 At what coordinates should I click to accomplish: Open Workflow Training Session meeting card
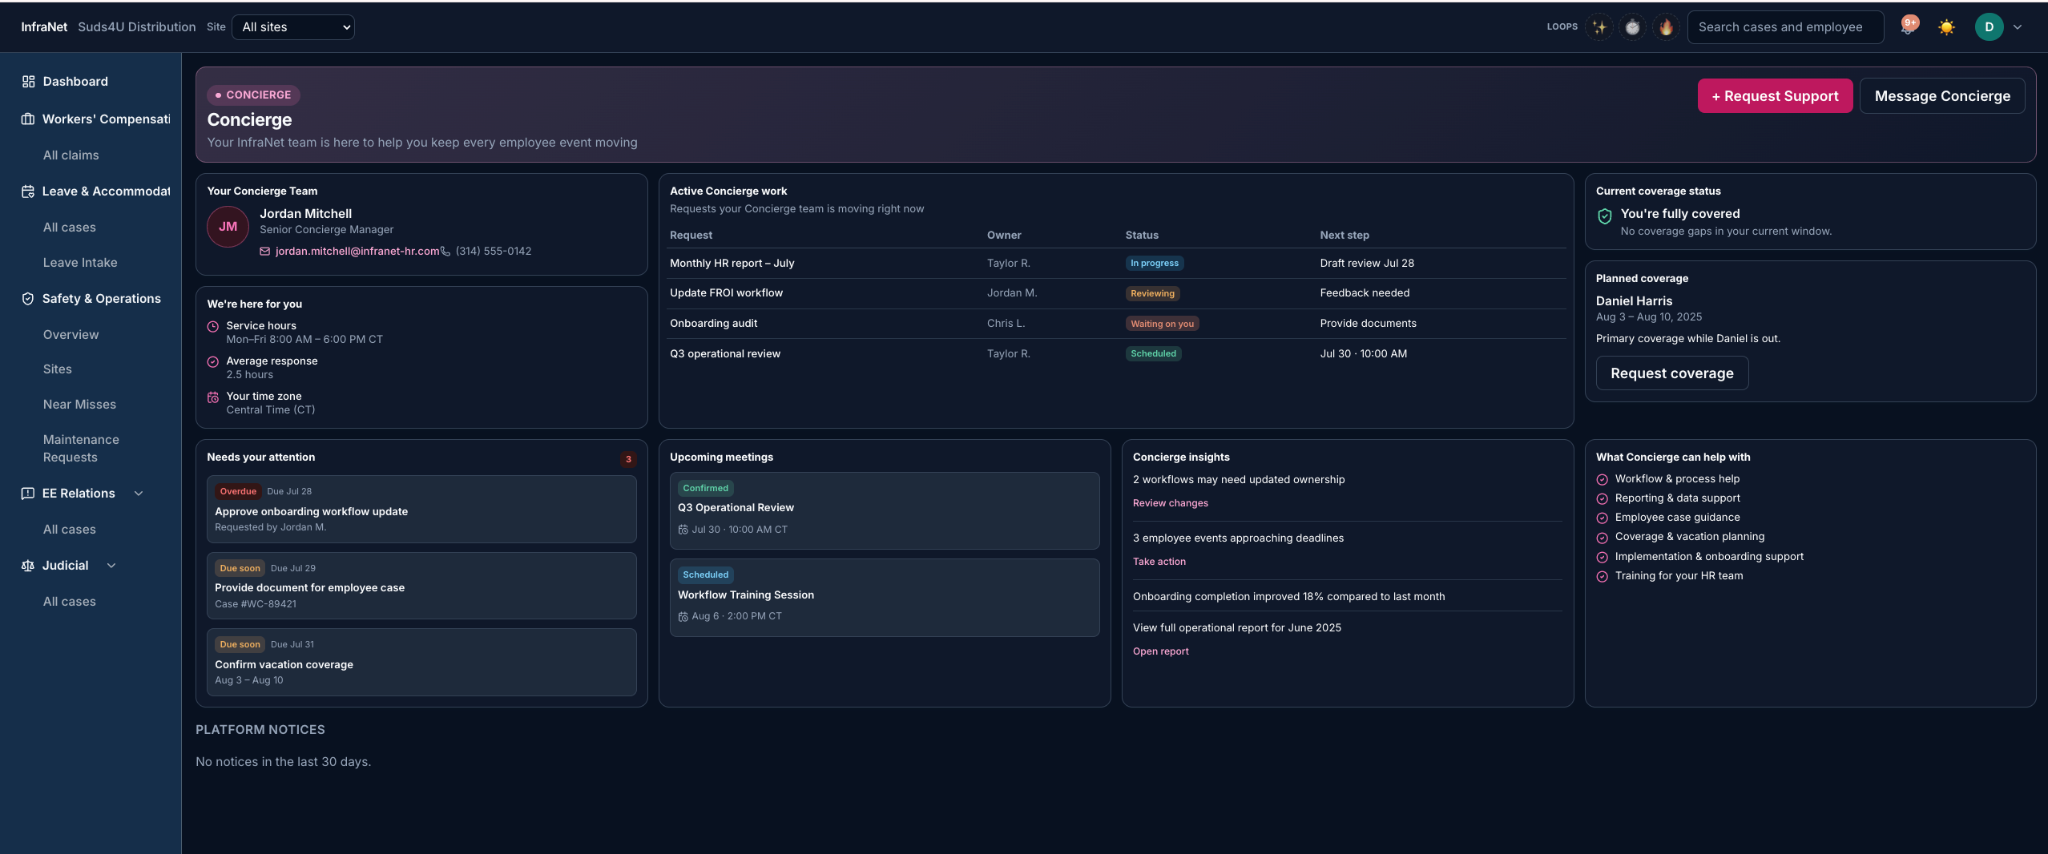point(884,597)
